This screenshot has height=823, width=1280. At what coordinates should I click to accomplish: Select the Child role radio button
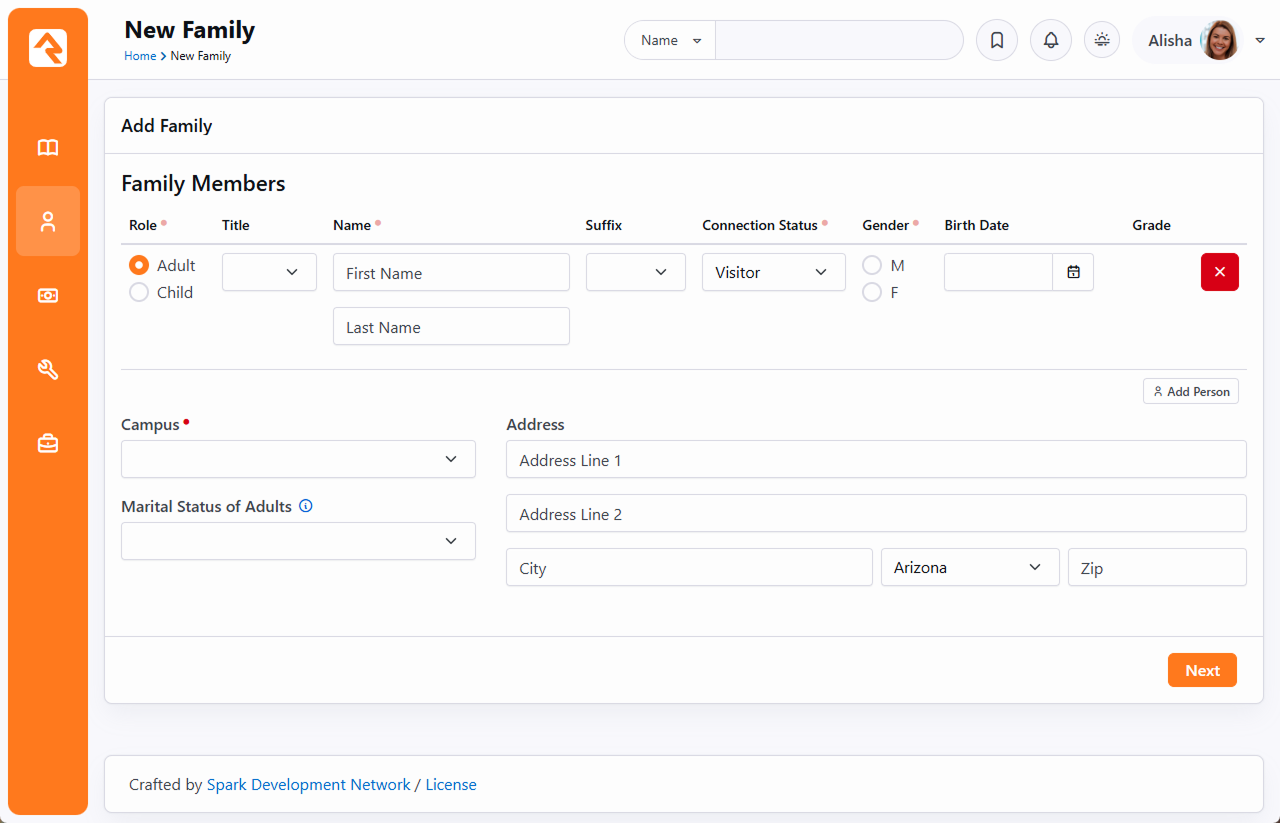[139, 293]
